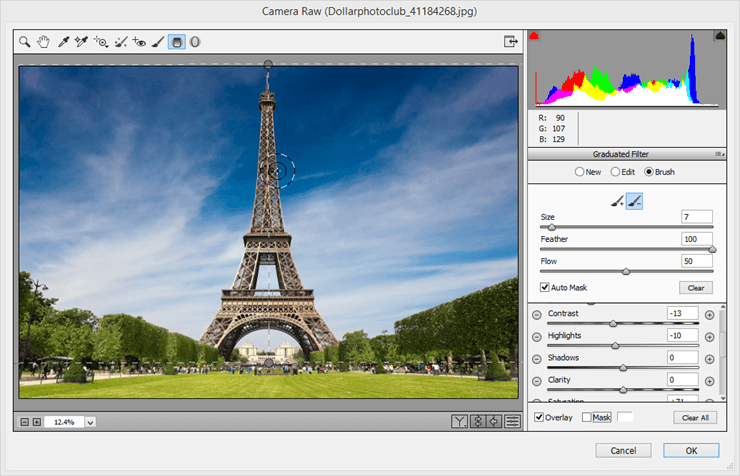Click the Clear button
The width and height of the screenshot is (740, 476).
[x=696, y=288]
